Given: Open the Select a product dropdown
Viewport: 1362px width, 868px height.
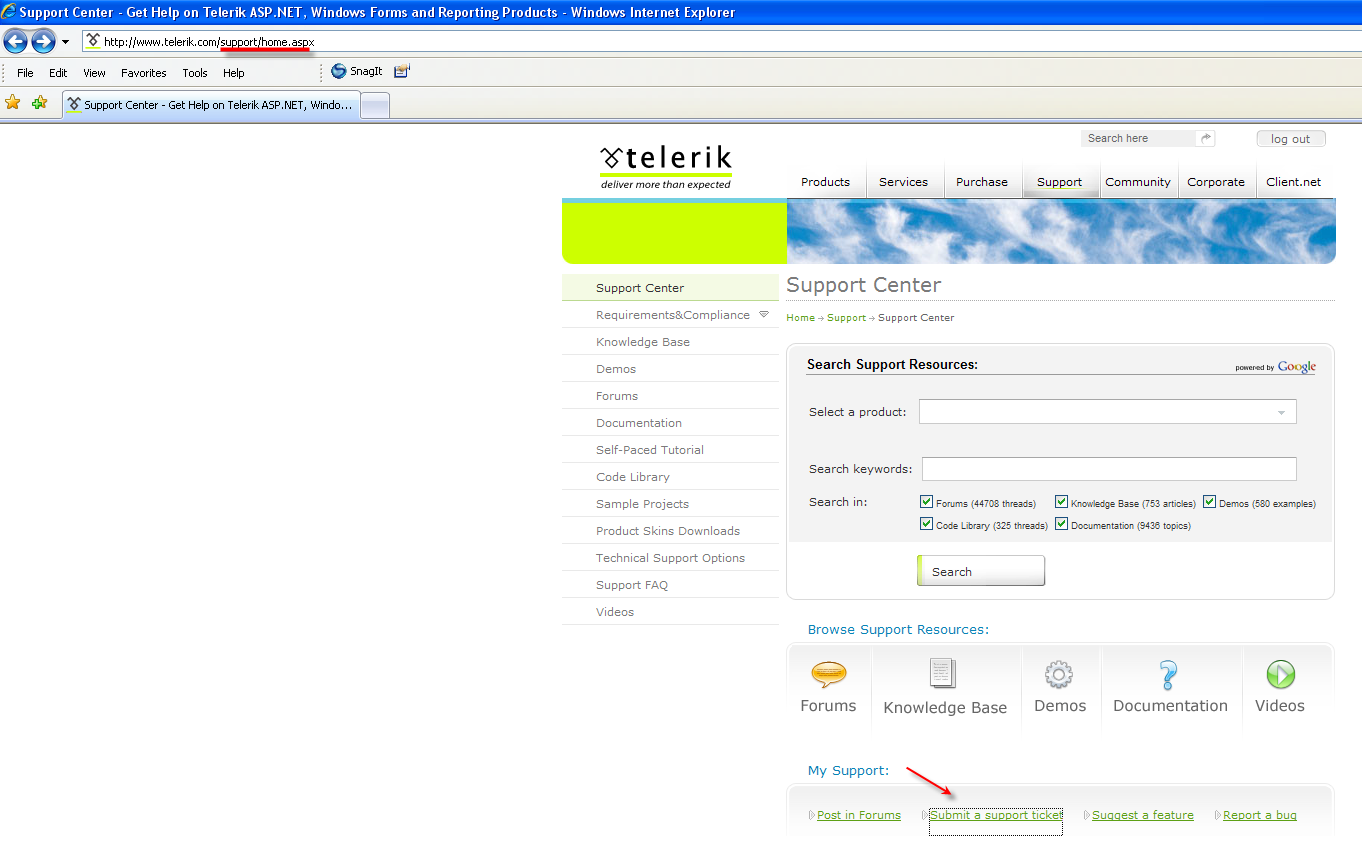Looking at the screenshot, I should (1108, 412).
